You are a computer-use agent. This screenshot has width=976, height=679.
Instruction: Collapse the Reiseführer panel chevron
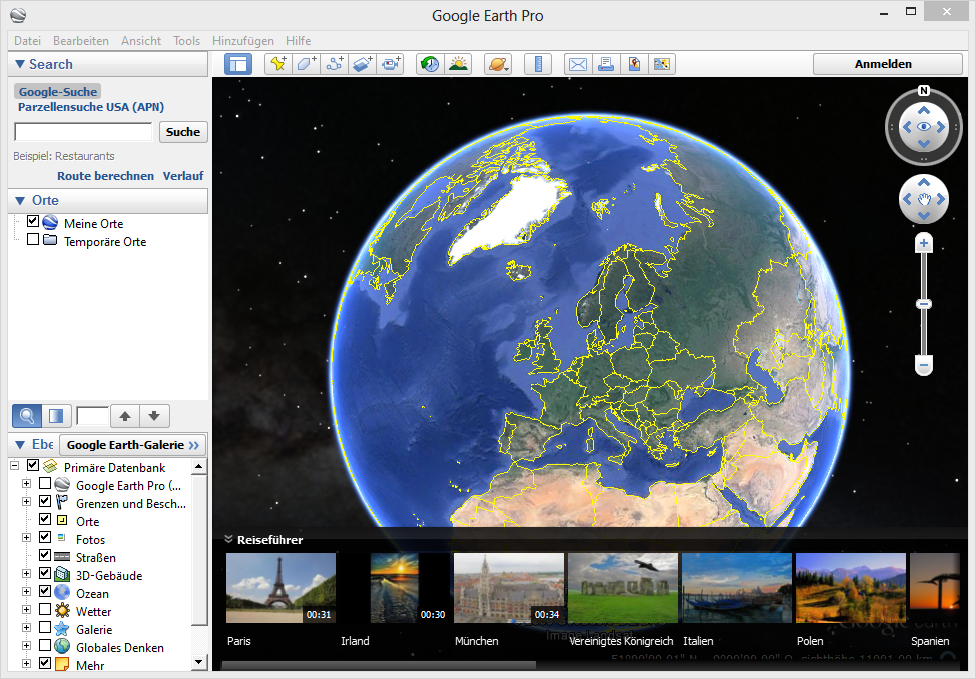click(228, 540)
